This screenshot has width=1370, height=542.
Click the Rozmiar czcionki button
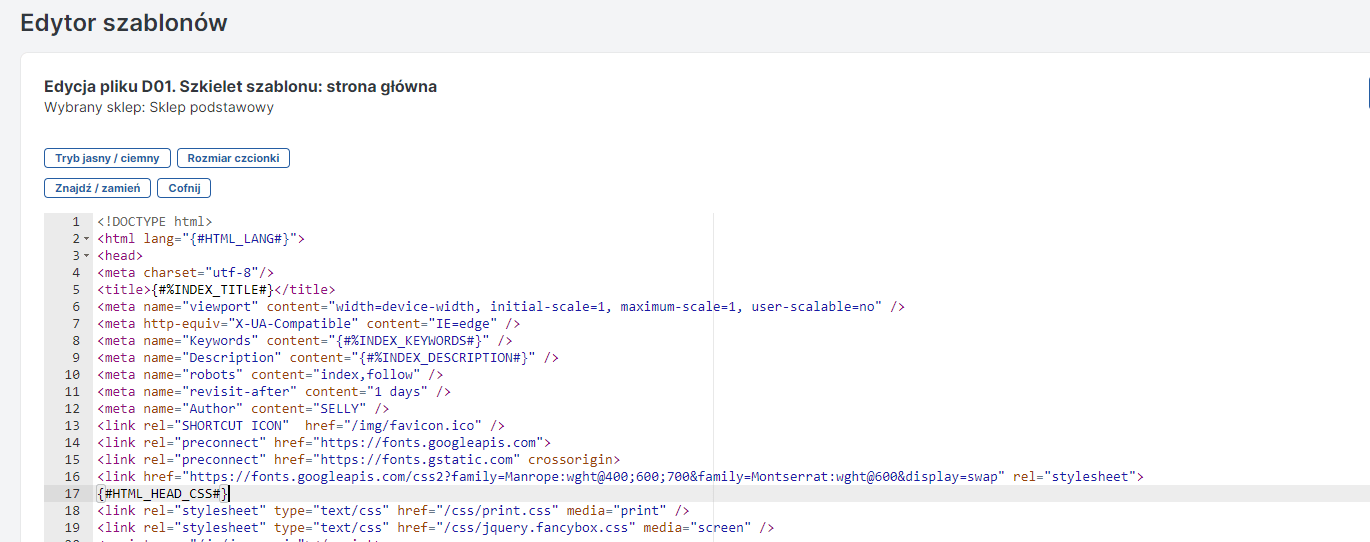click(233, 158)
